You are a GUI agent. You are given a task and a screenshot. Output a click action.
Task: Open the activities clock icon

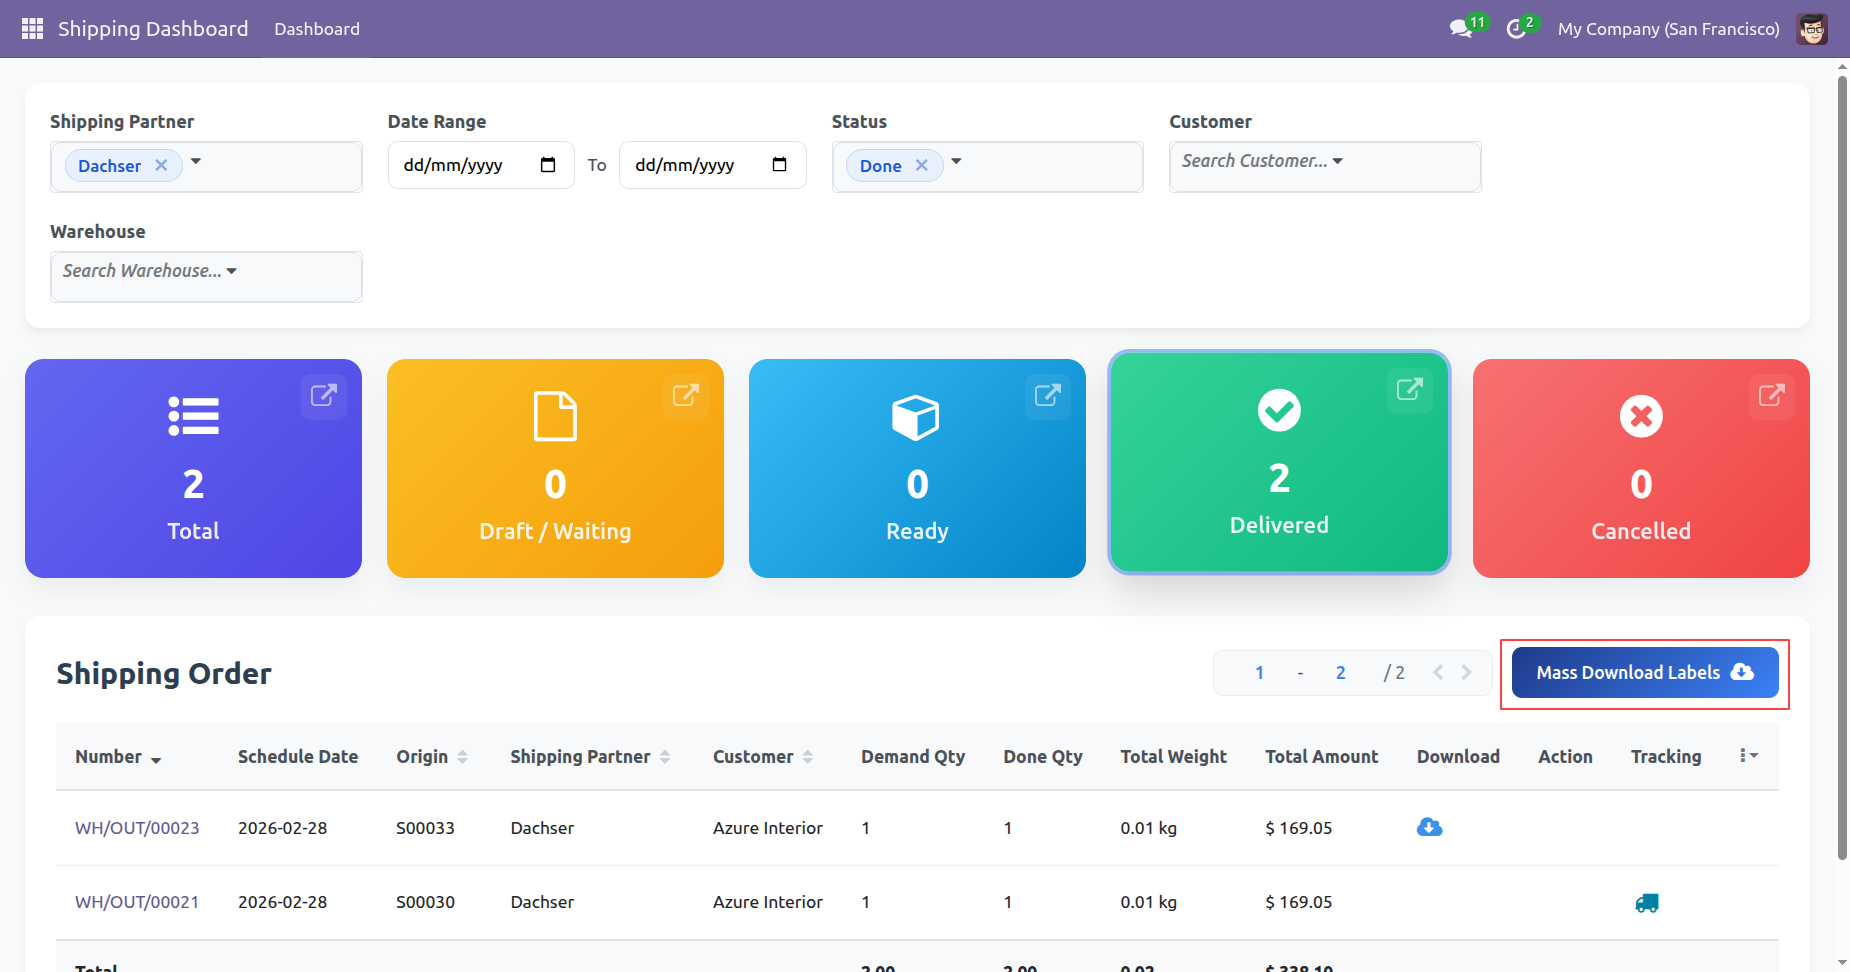(x=1516, y=29)
